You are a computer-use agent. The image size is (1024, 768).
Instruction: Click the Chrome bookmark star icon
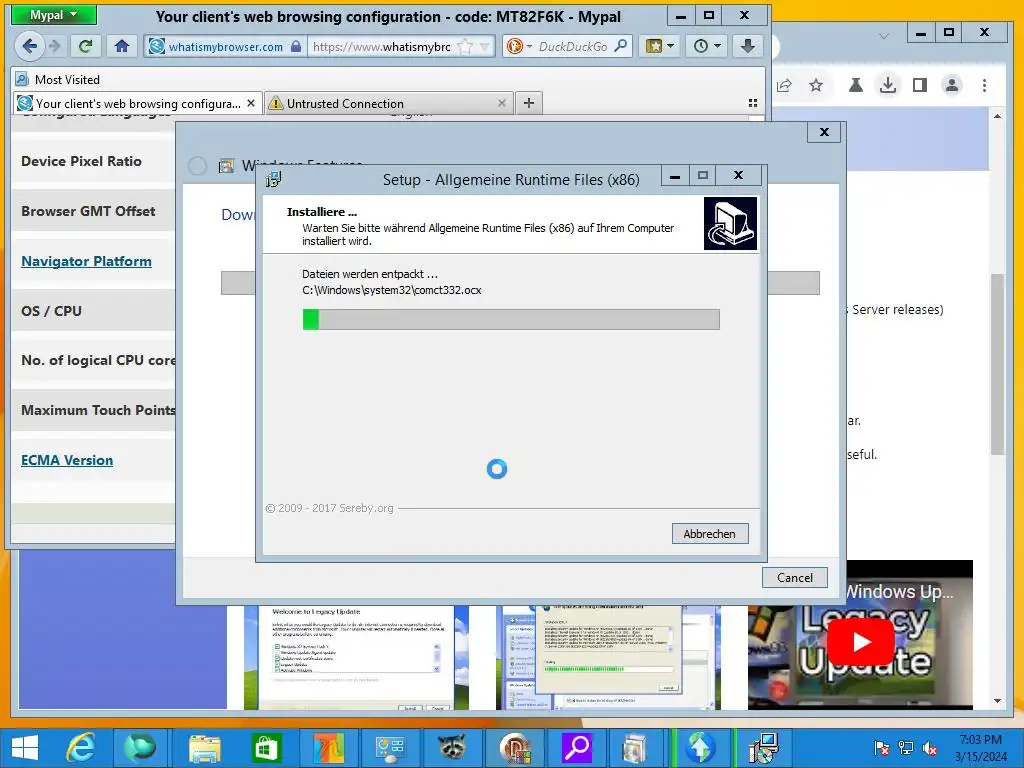[816, 85]
